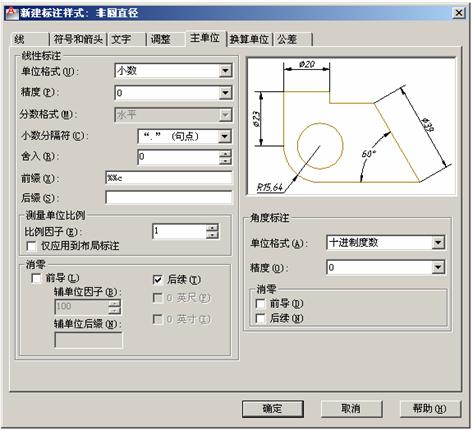Viewport: 473px width, 431px height.
Task: Switch to the 文字 tab
Action: (126, 39)
